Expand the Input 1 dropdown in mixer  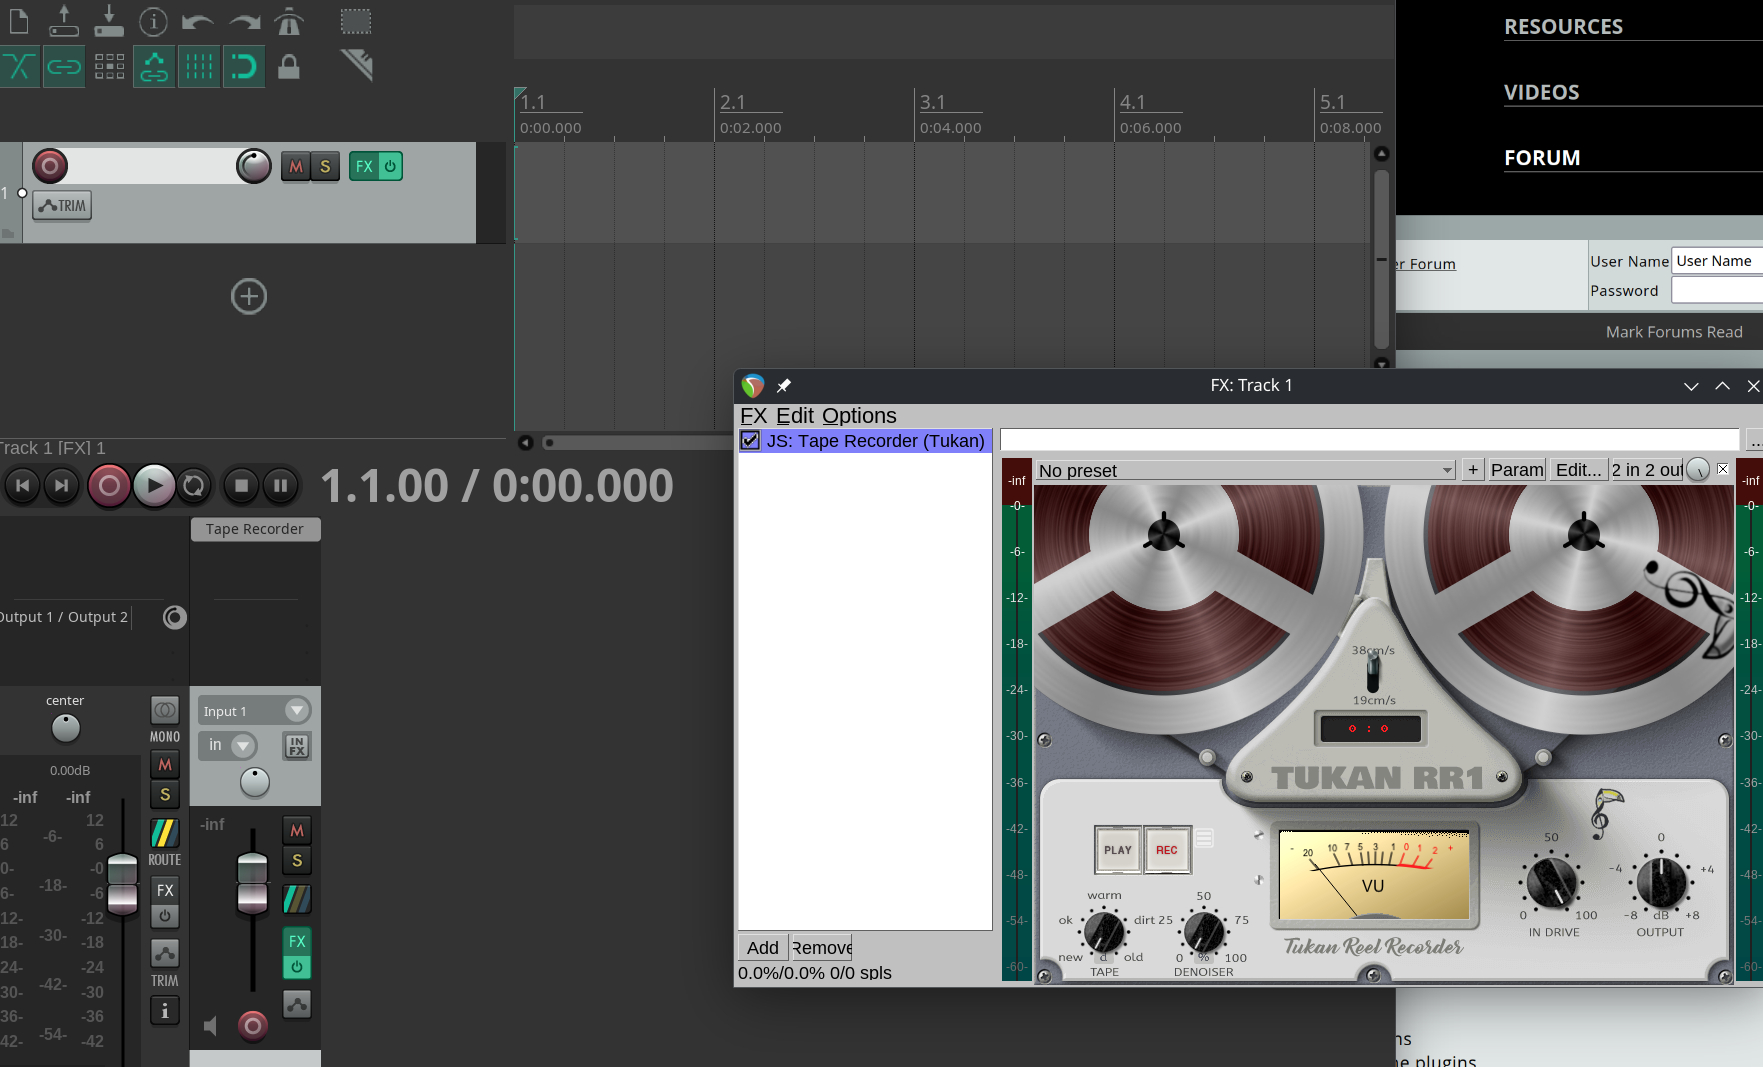point(296,711)
